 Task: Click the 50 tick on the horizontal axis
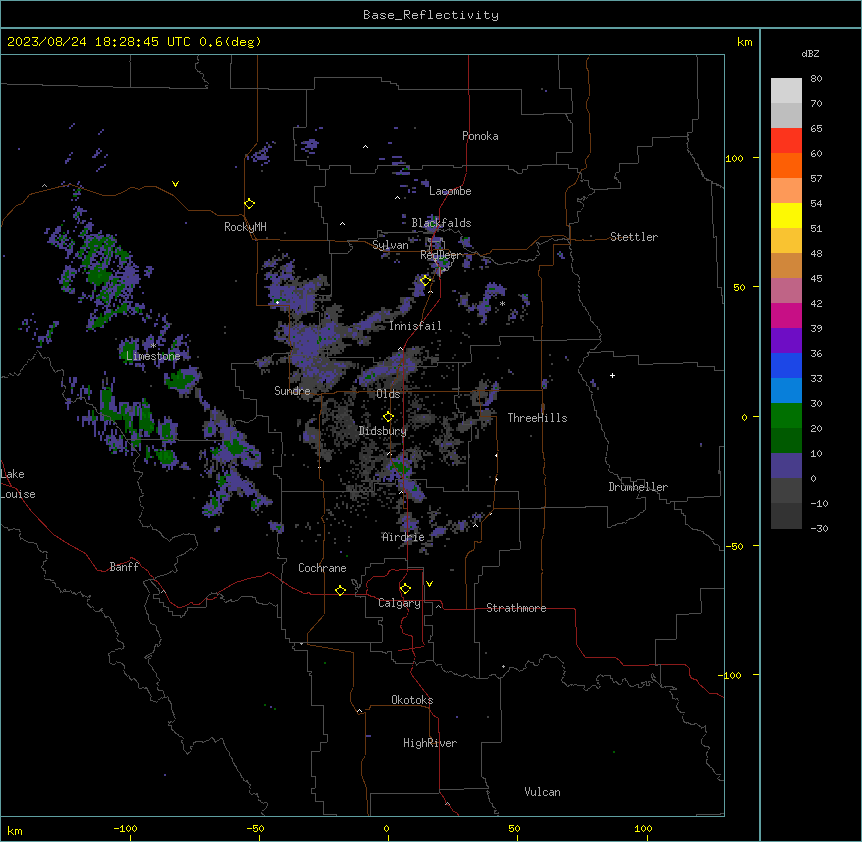tap(514, 828)
